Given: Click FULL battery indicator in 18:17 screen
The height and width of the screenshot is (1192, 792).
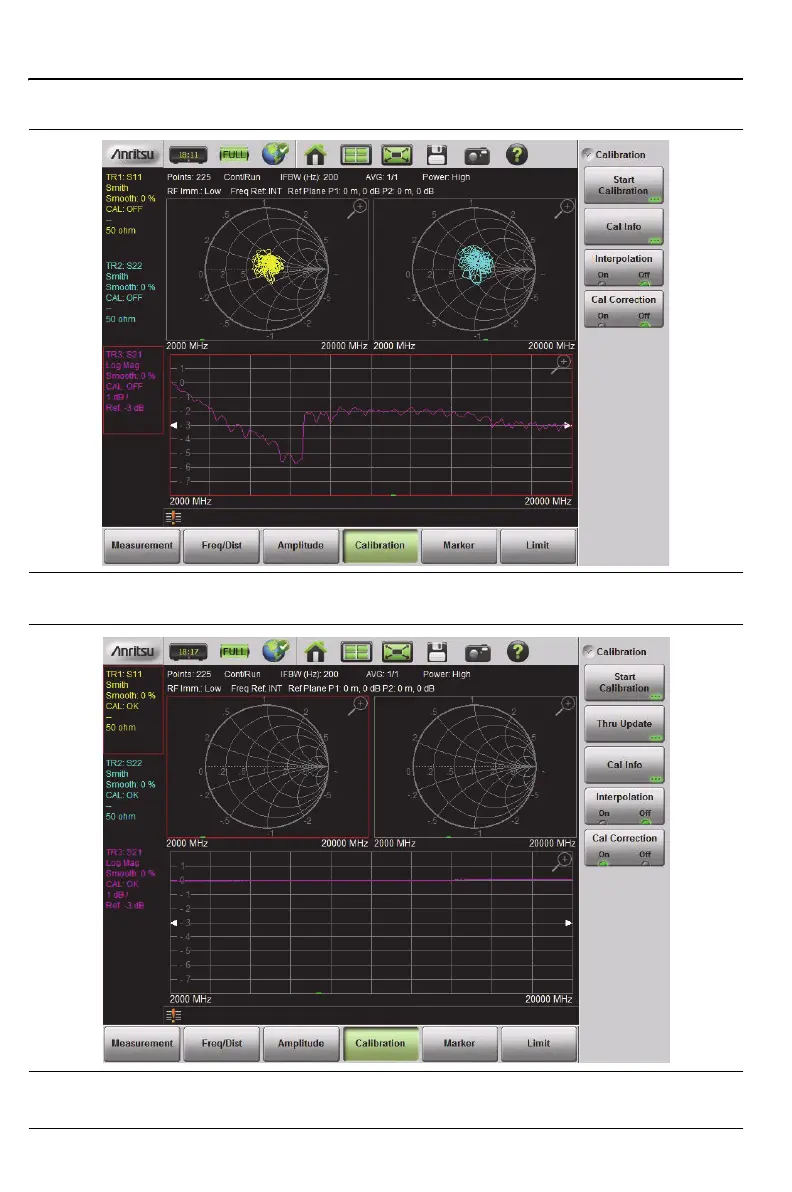Looking at the screenshot, I should (235, 652).
